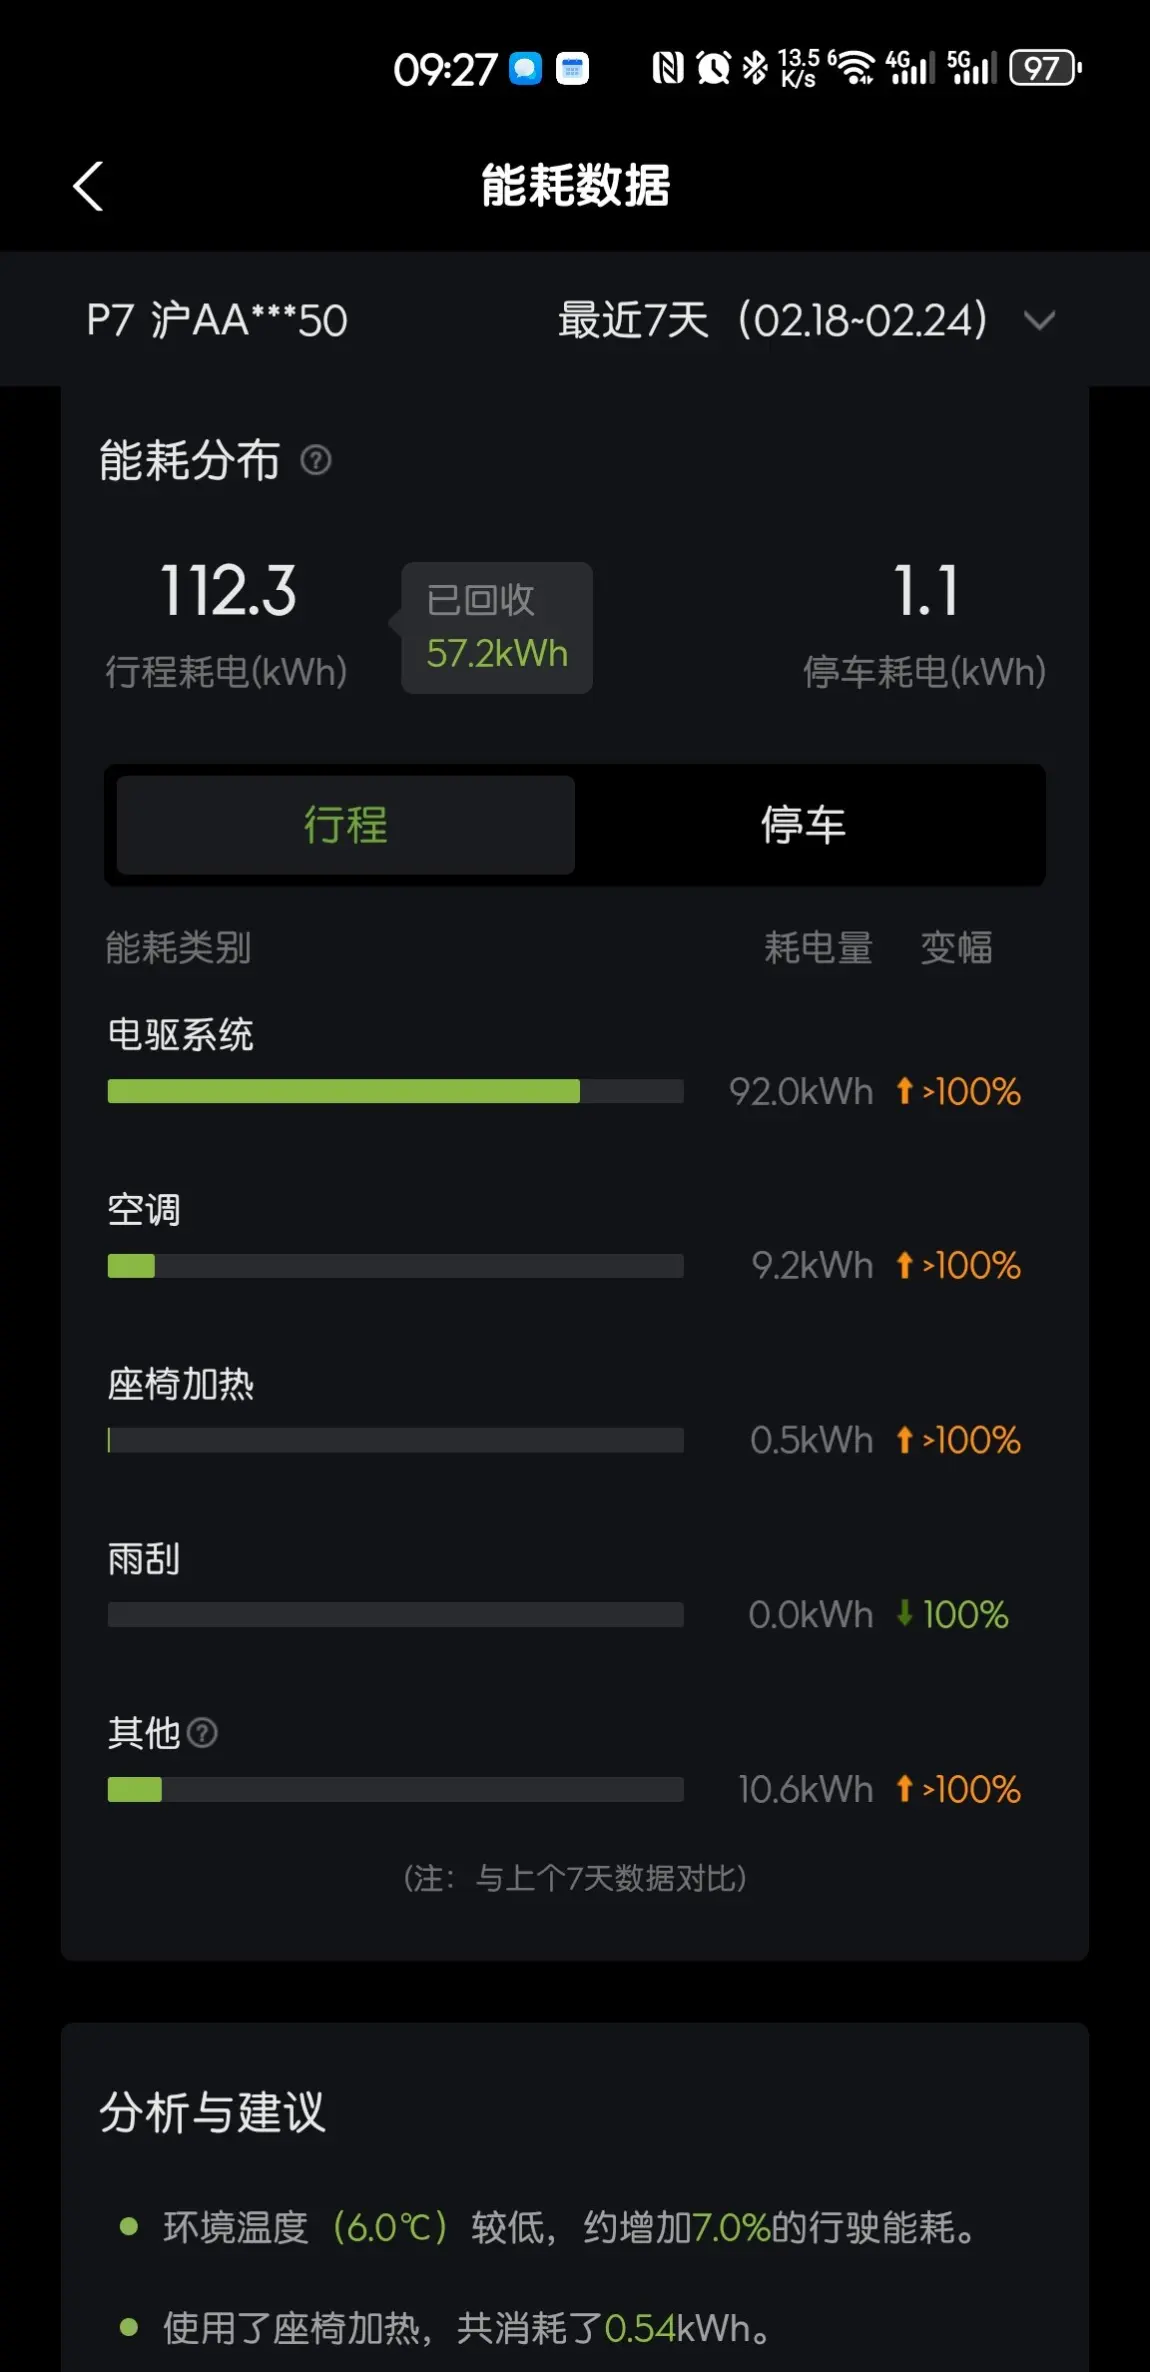Tap the 1.1 停车耗电 value
The width and height of the screenshot is (1150, 2372).
[x=926, y=590]
